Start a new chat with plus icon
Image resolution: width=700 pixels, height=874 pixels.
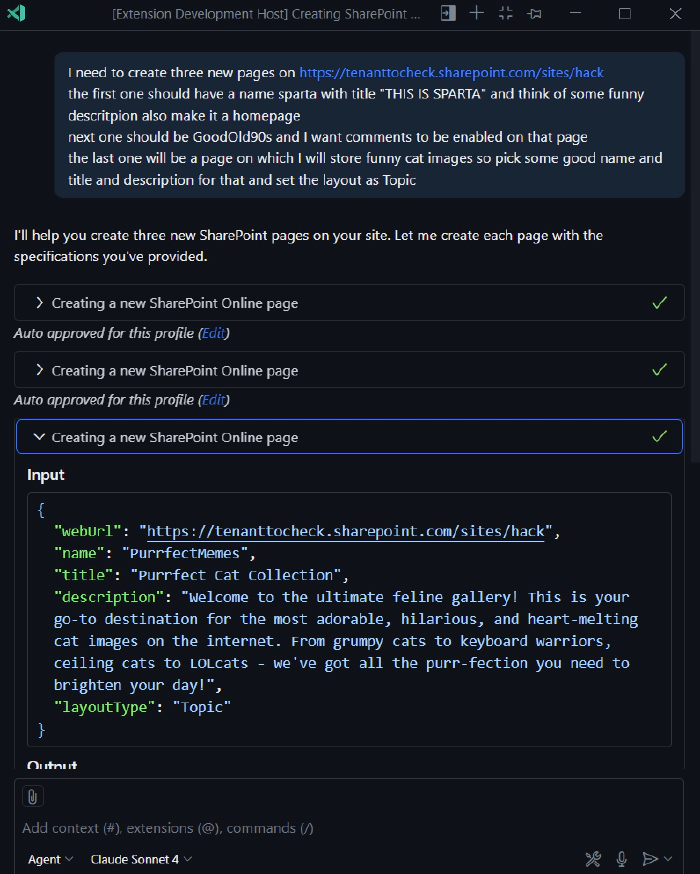click(477, 14)
